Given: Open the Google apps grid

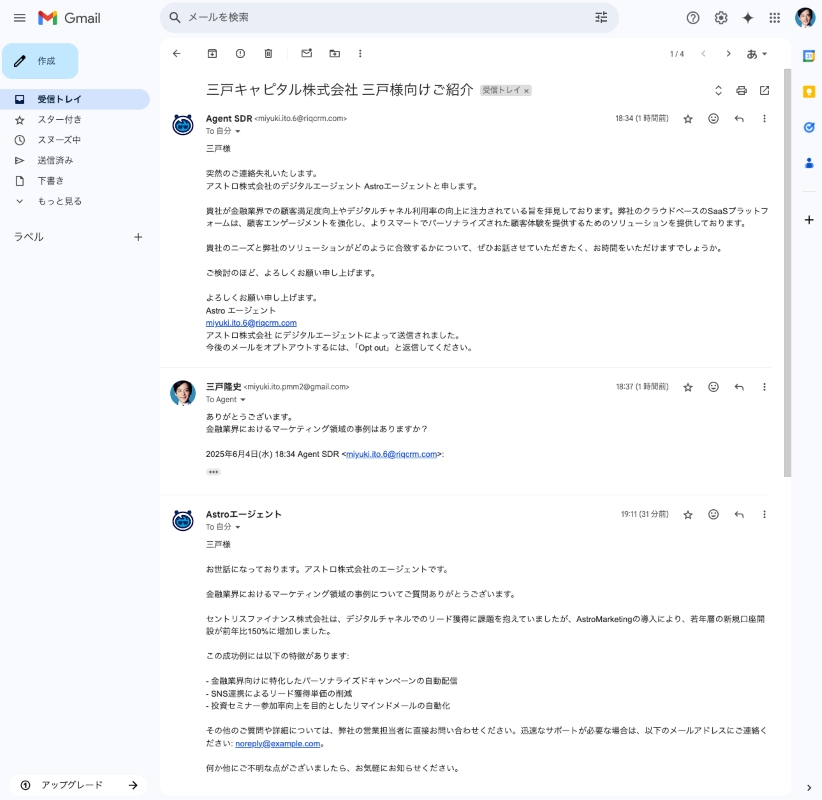Looking at the screenshot, I should [775, 18].
